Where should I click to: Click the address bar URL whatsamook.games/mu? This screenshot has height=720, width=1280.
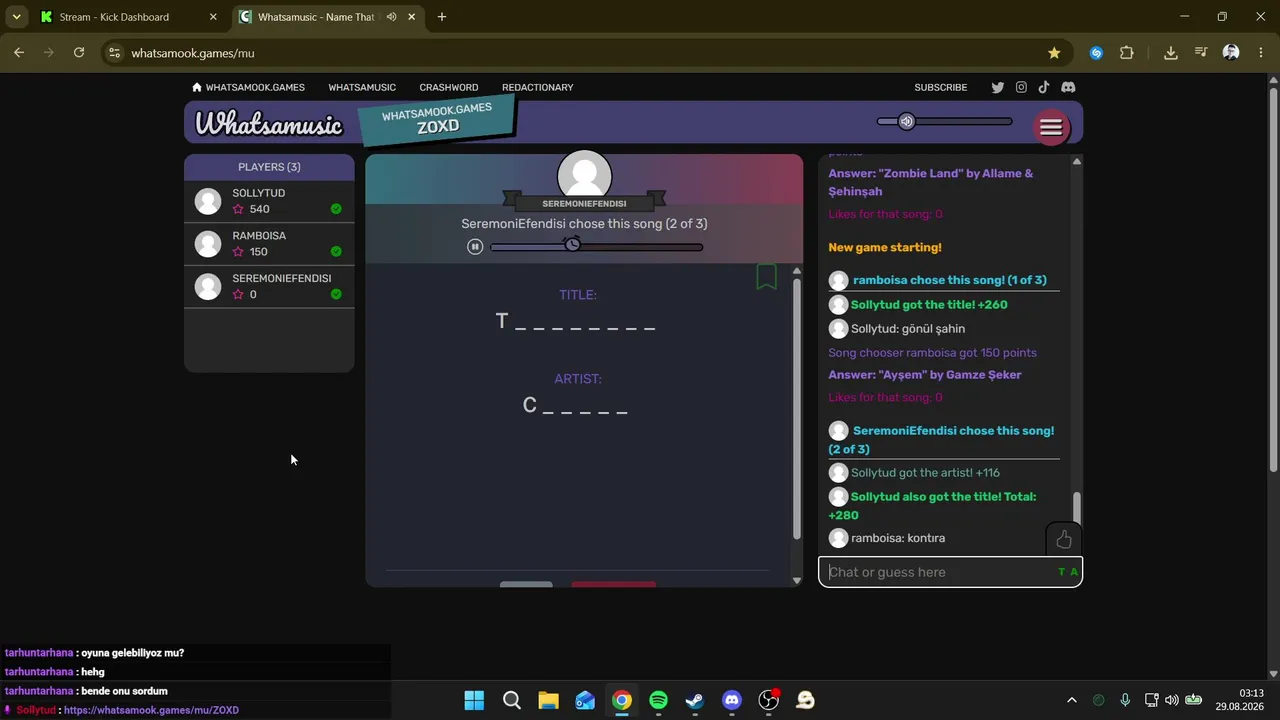193,53
